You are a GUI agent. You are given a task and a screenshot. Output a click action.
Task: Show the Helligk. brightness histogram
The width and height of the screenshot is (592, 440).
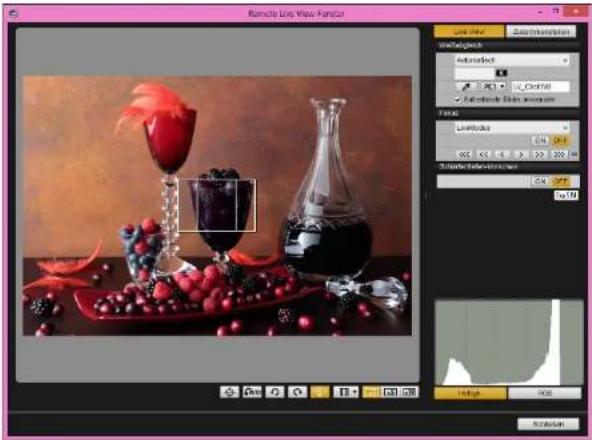pyautogui.click(x=470, y=393)
